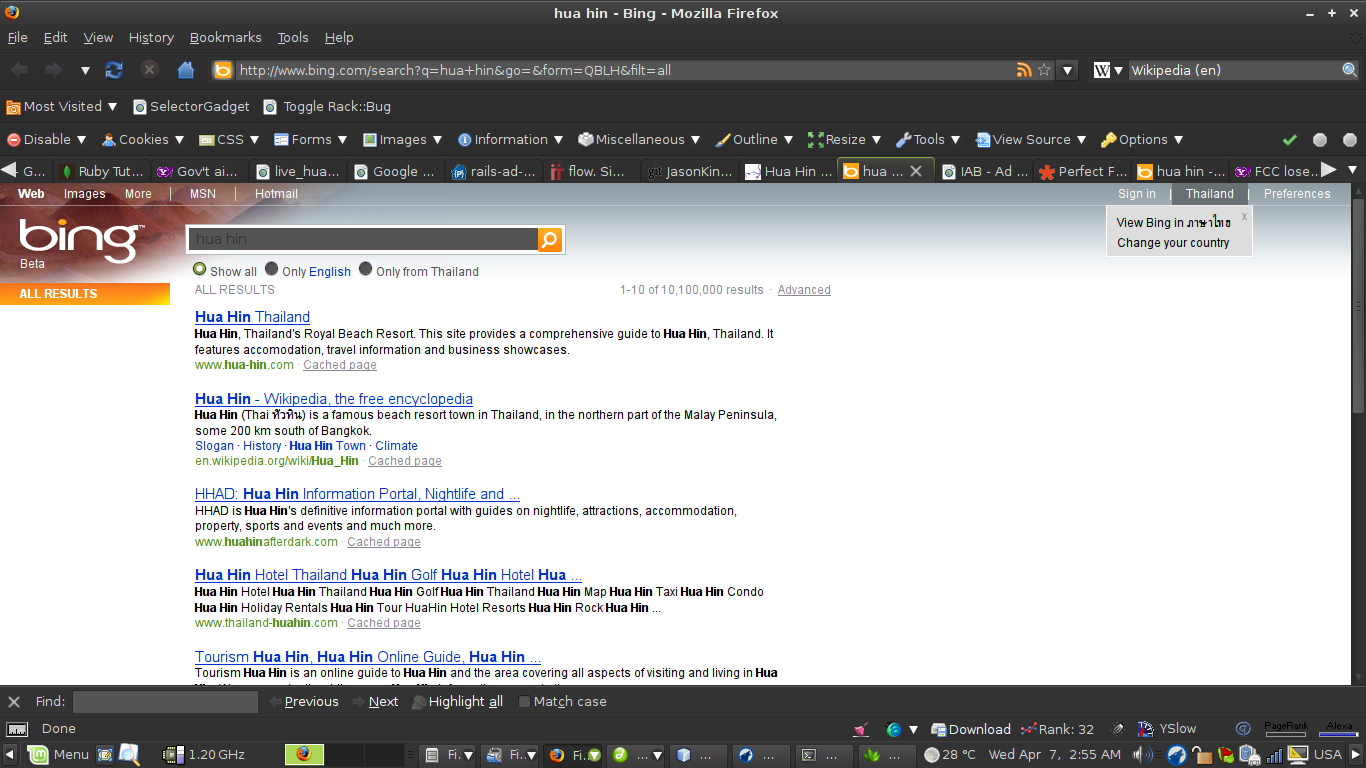The width and height of the screenshot is (1366, 768).
Task: Open the Disable dropdown menu
Action: click(47, 140)
